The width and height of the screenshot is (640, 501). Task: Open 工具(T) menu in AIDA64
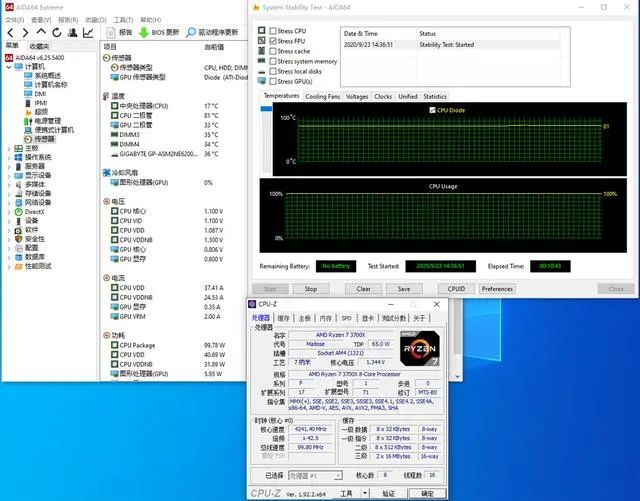click(123, 20)
